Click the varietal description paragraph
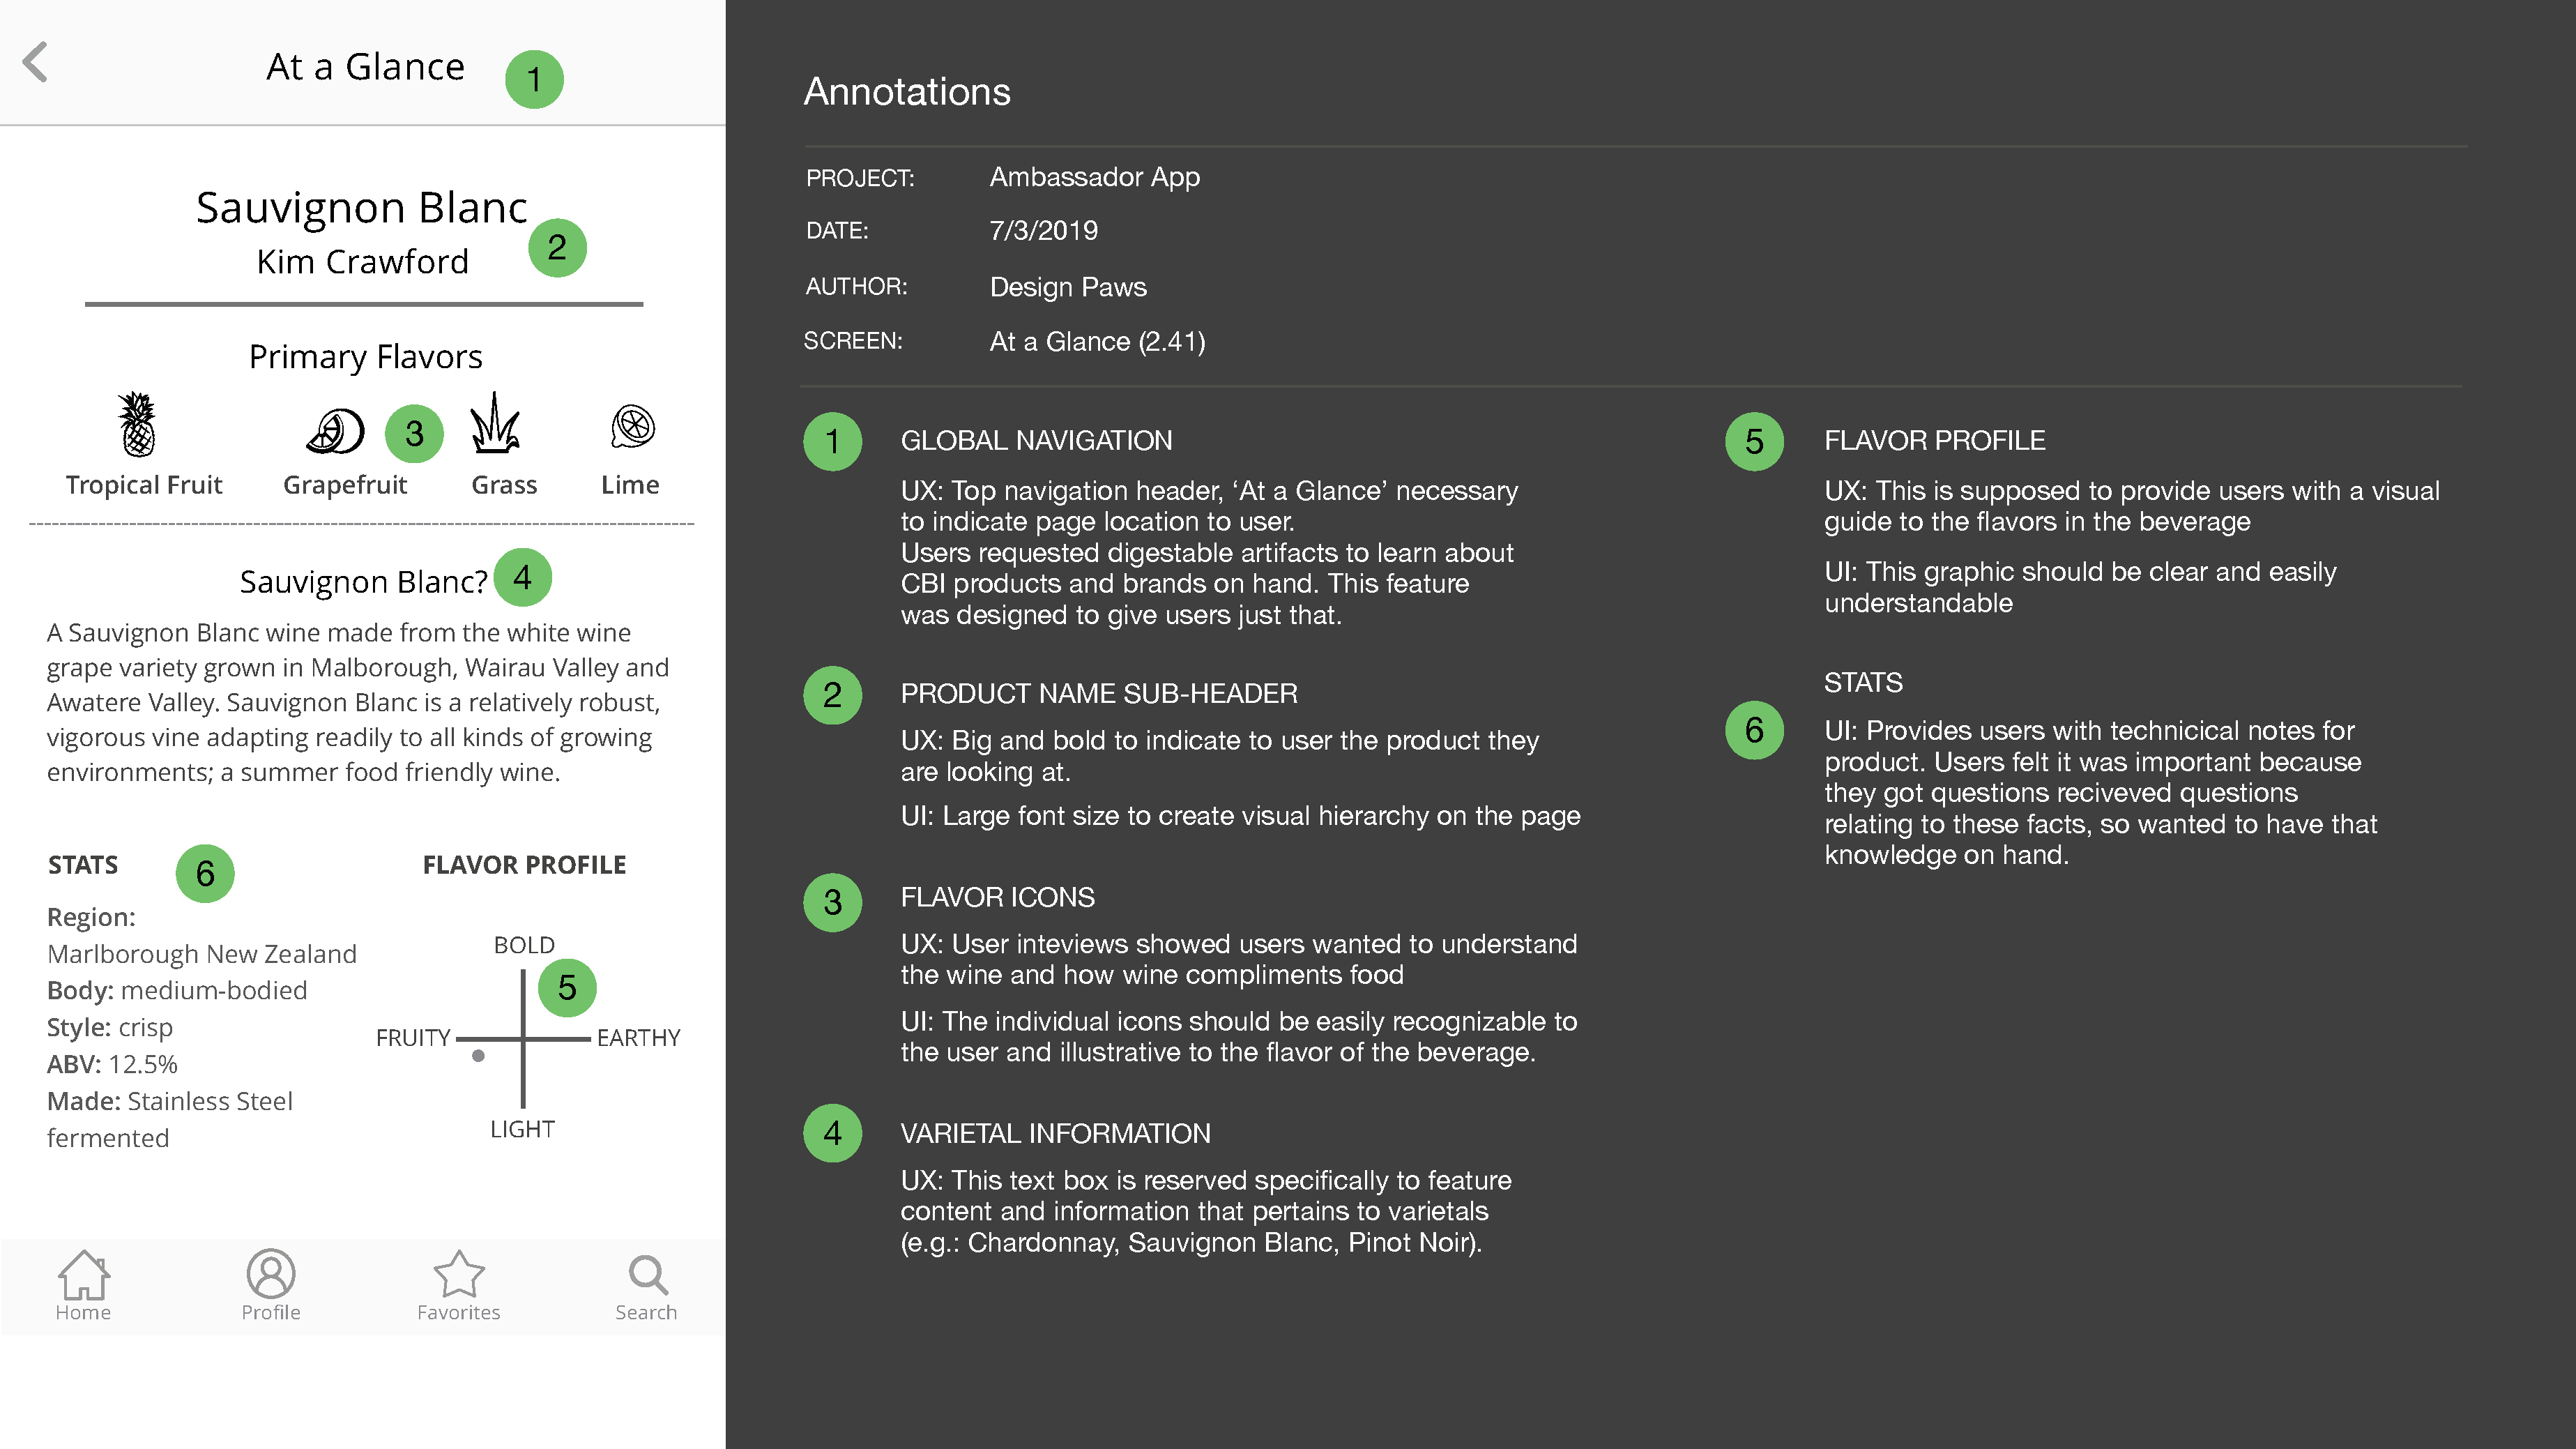 click(358, 702)
